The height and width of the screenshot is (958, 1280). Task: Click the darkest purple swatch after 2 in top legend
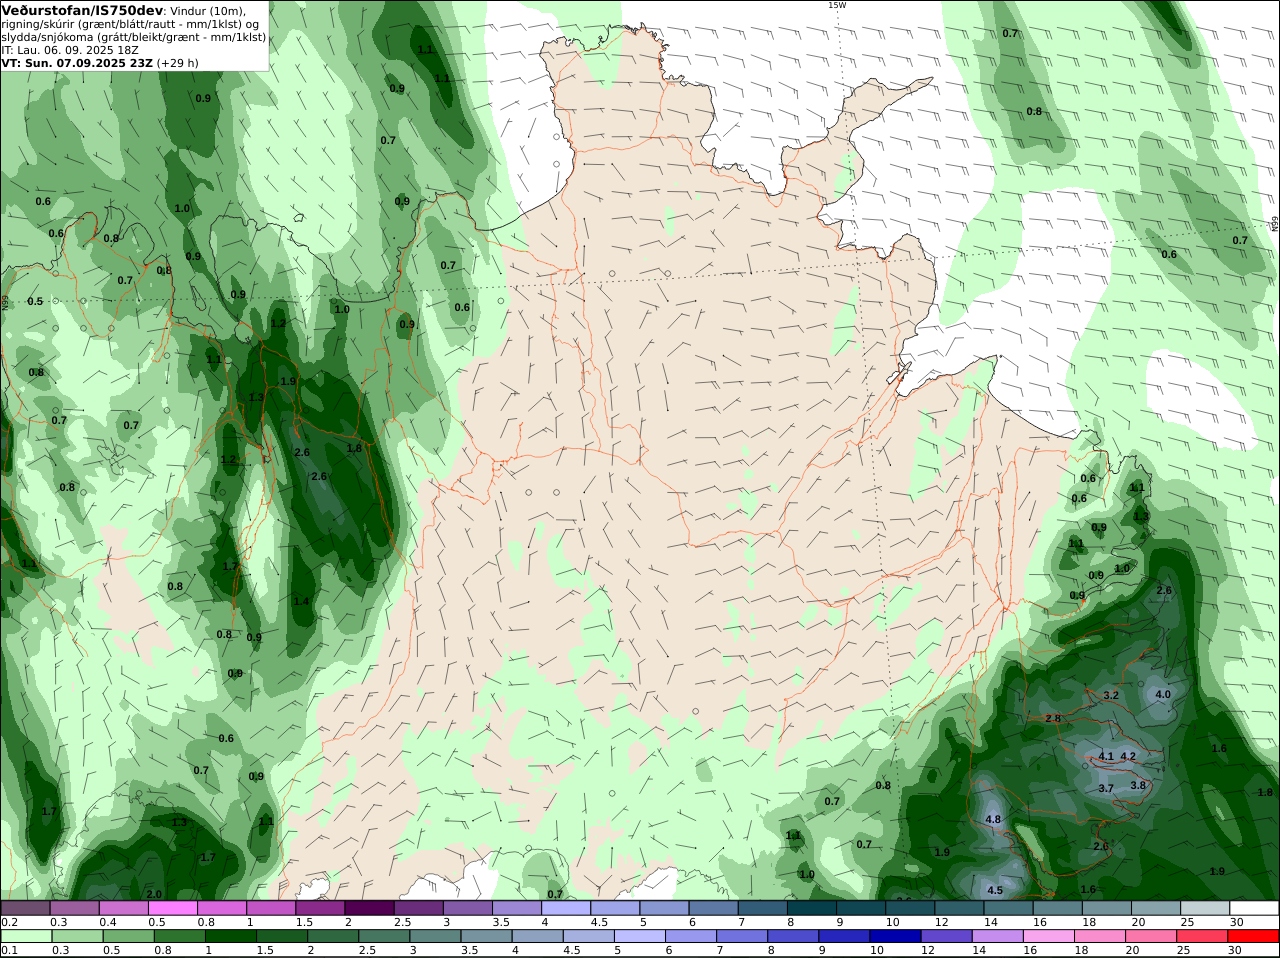(368, 908)
